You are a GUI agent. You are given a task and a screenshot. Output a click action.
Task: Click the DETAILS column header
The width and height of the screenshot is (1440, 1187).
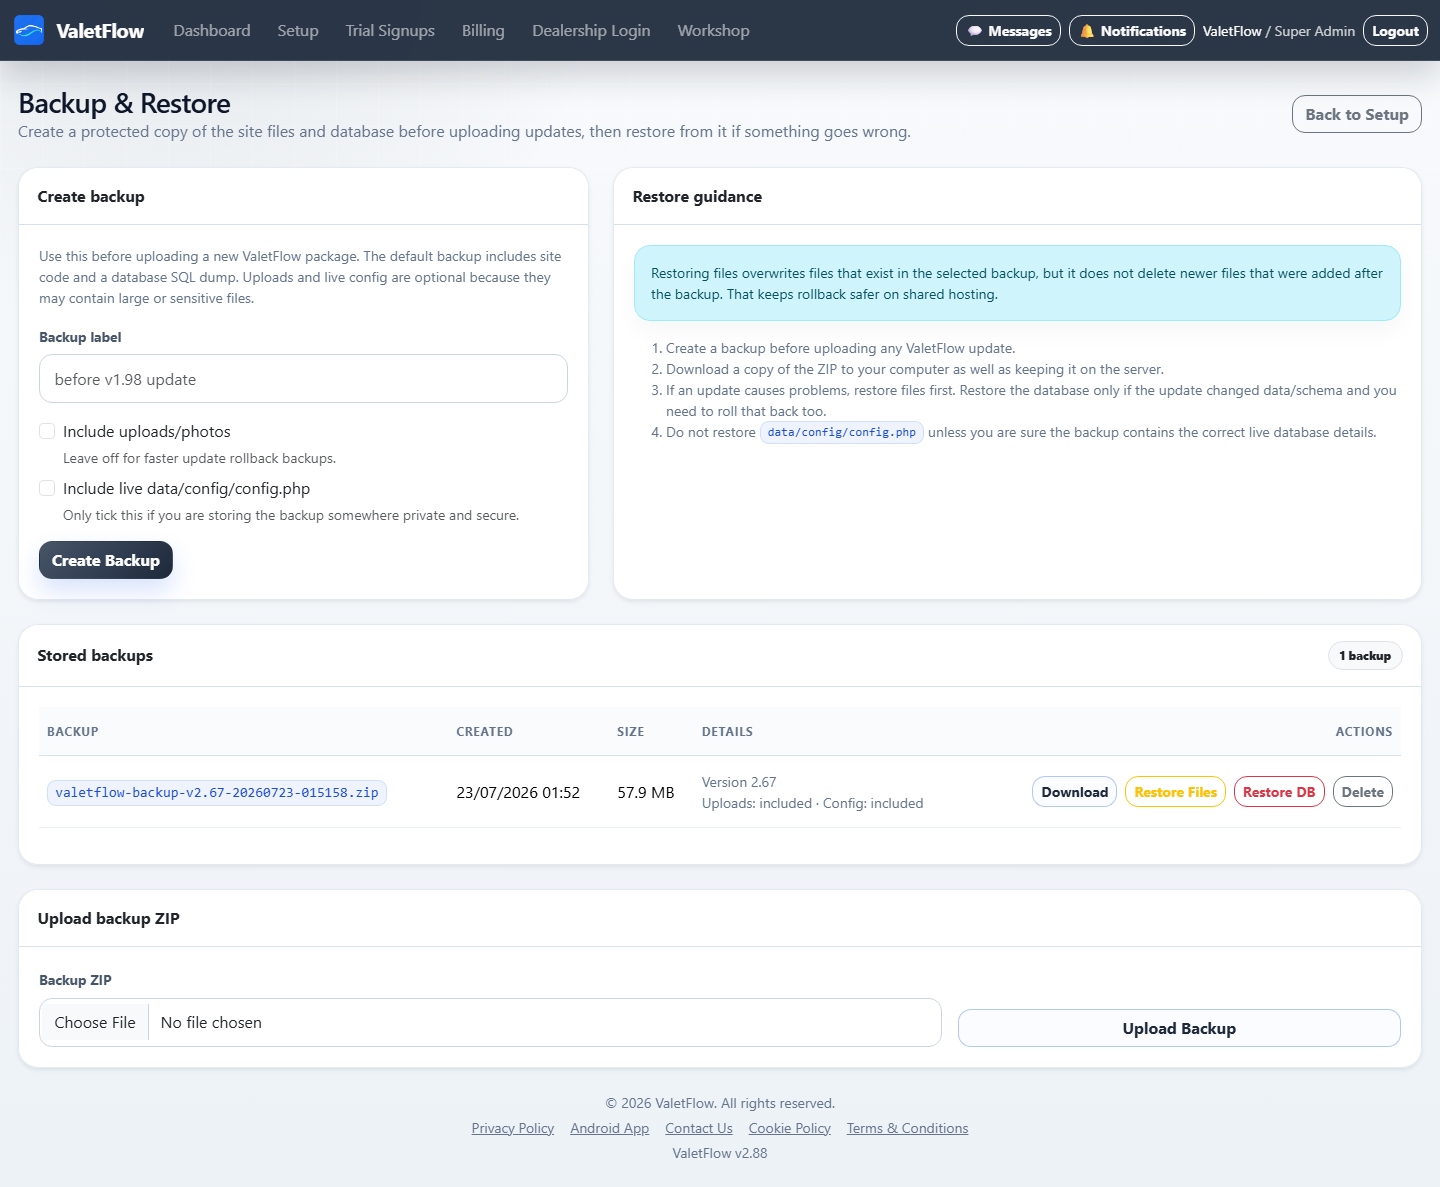tap(727, 732)
